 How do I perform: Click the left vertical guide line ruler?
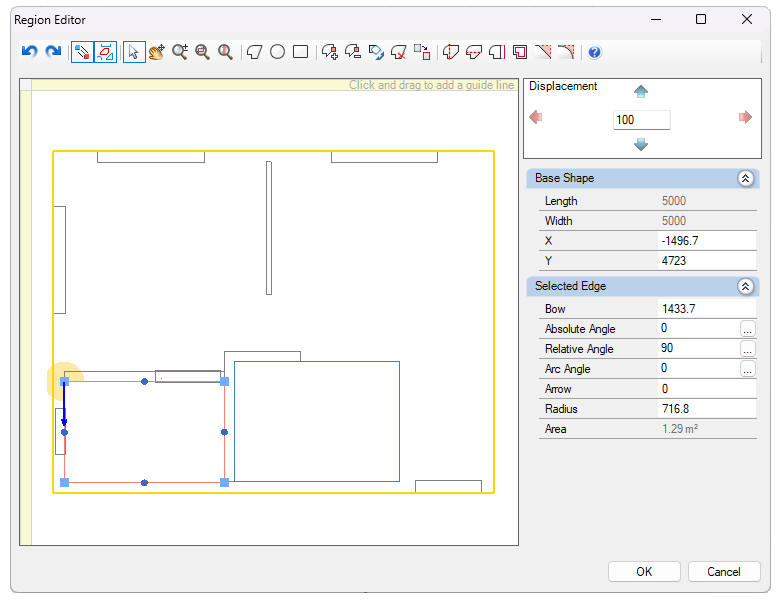[x=26, y=317]
